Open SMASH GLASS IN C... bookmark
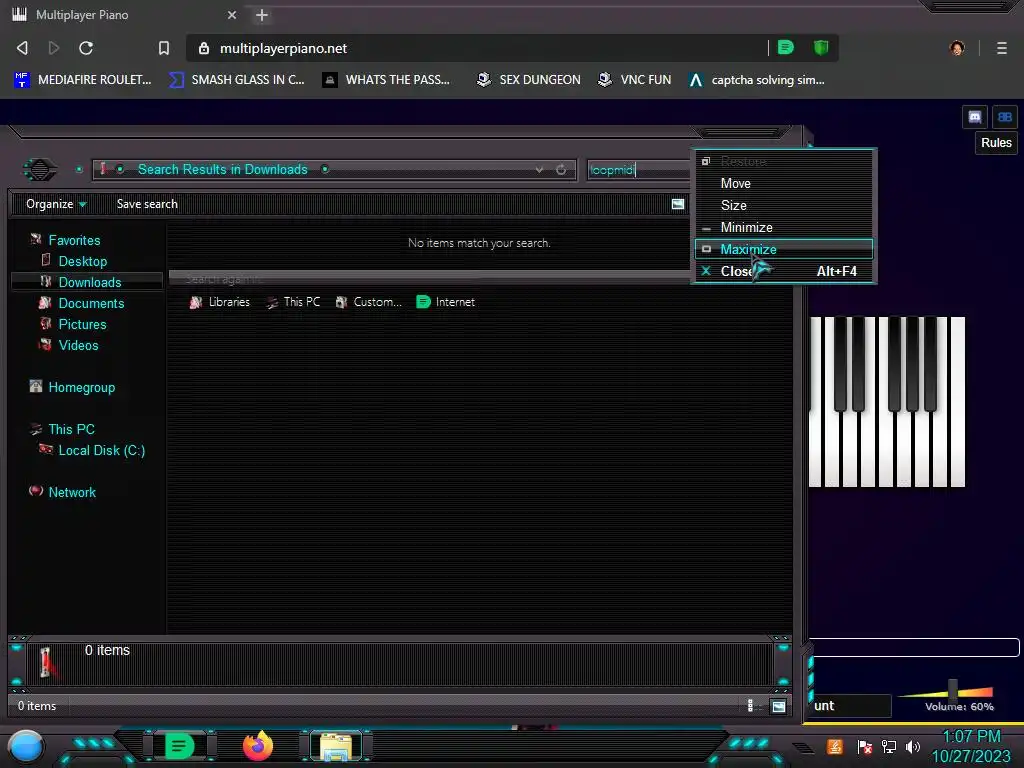The width and height of the screenshot is (1024, 768). [x=238, y=80]
